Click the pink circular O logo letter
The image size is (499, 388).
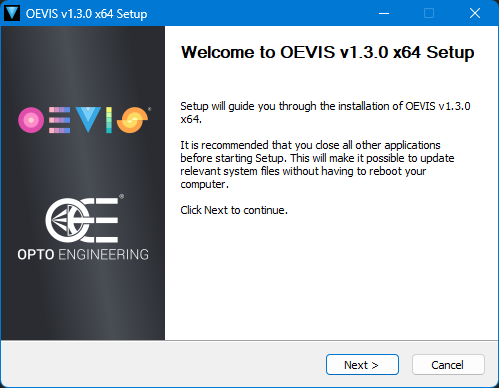[31, 120]
